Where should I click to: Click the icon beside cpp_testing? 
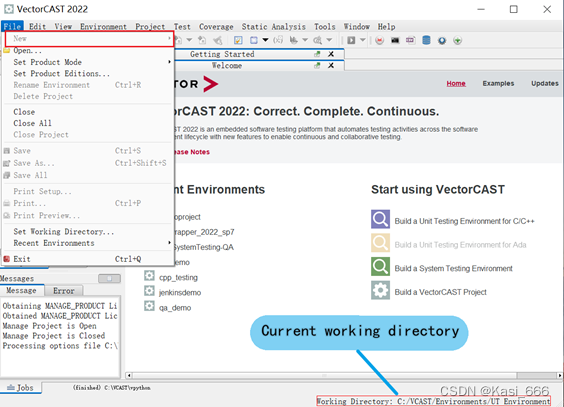[149, 276]
